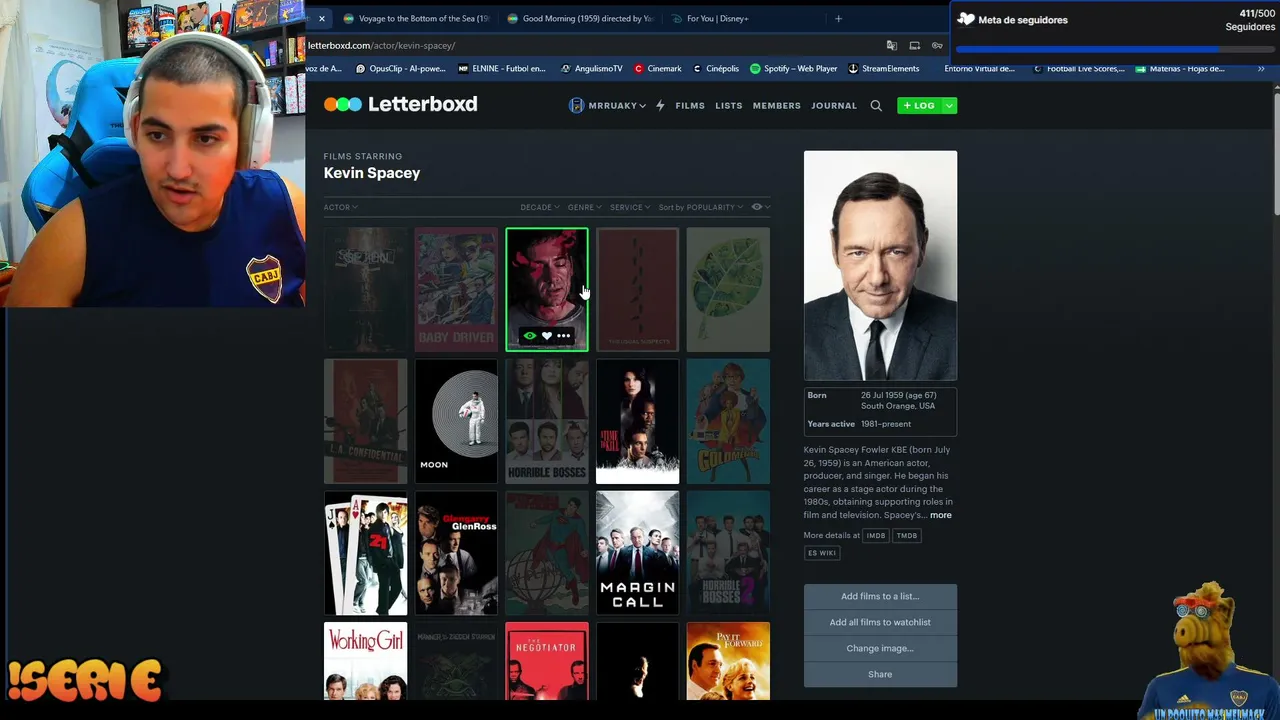1280x720 pixels.
Task: Open the ES WIKI link
Action: coord(822,553)
